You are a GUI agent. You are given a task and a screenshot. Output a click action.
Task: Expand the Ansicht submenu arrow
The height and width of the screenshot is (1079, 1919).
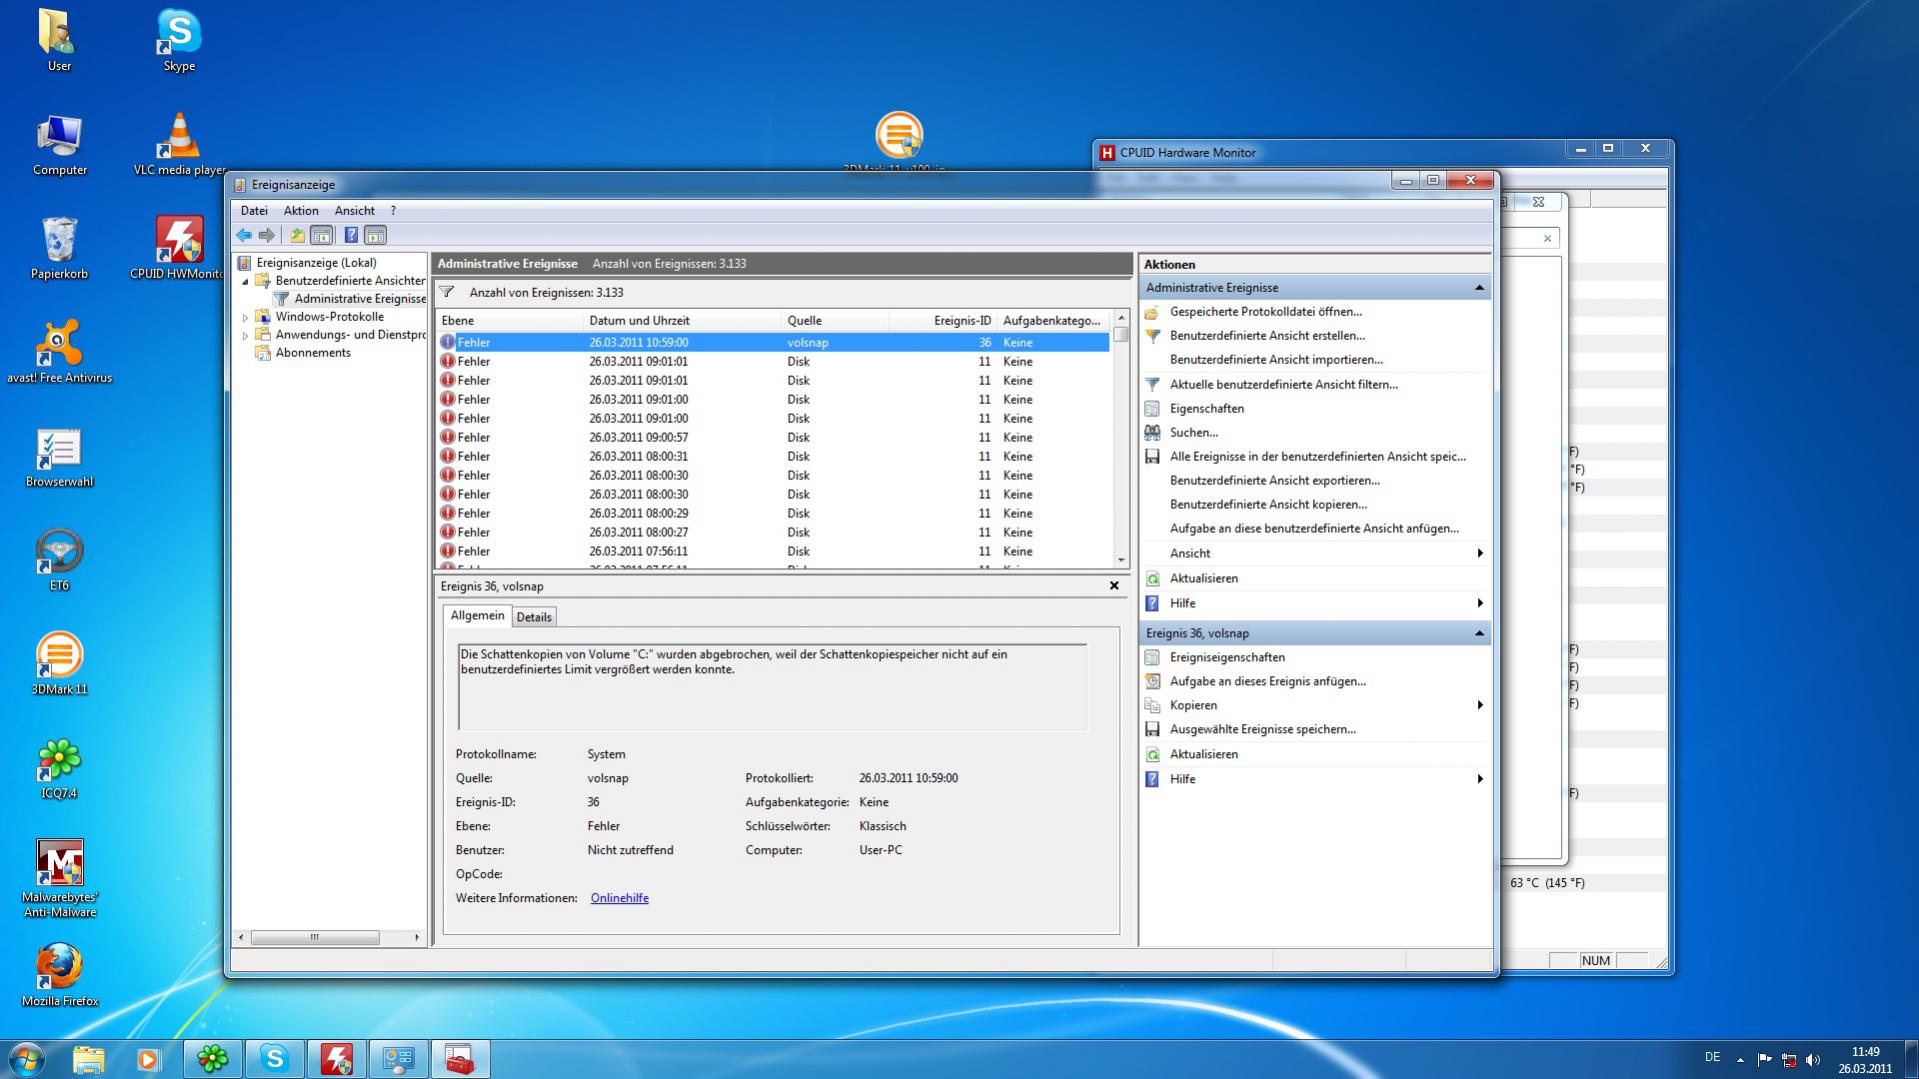(x=1480, y=553)
